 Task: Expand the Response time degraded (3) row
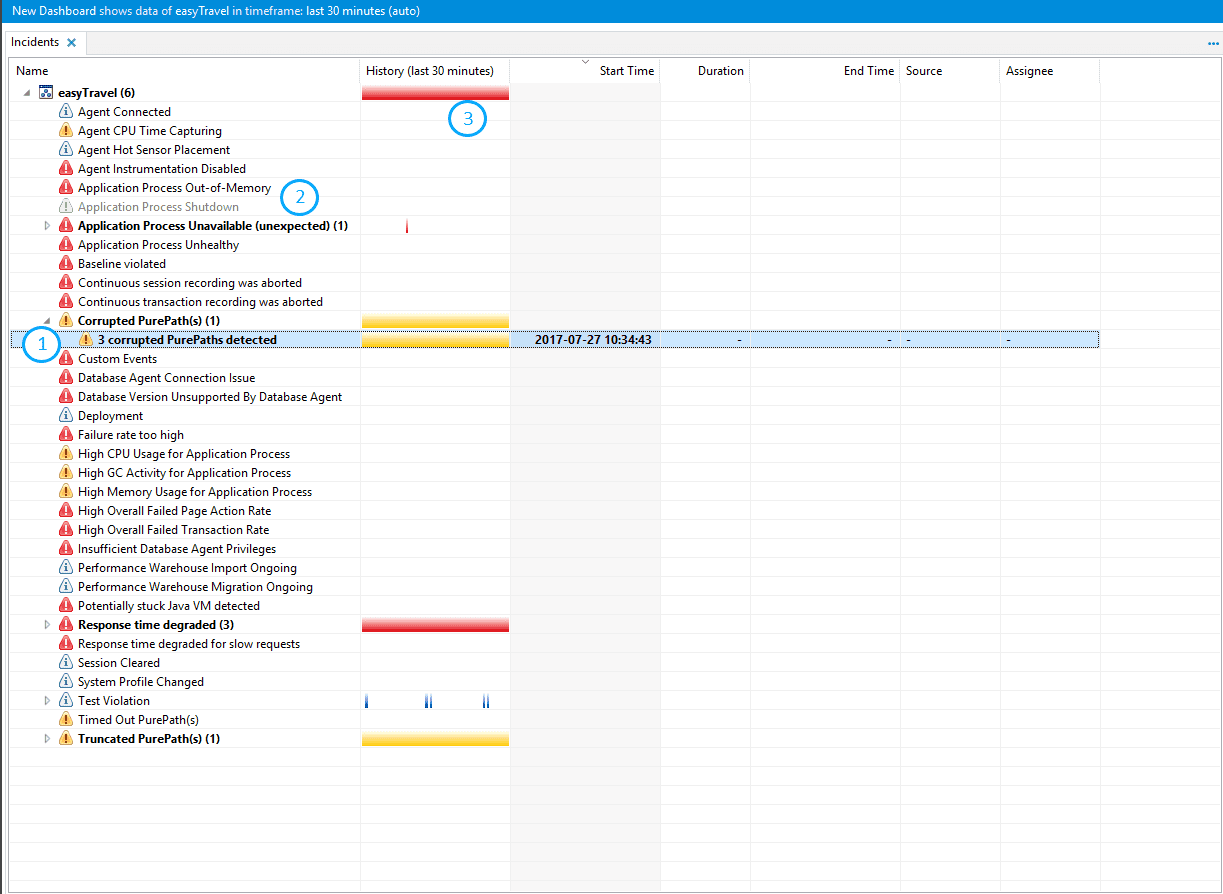(x=47, y=625)
